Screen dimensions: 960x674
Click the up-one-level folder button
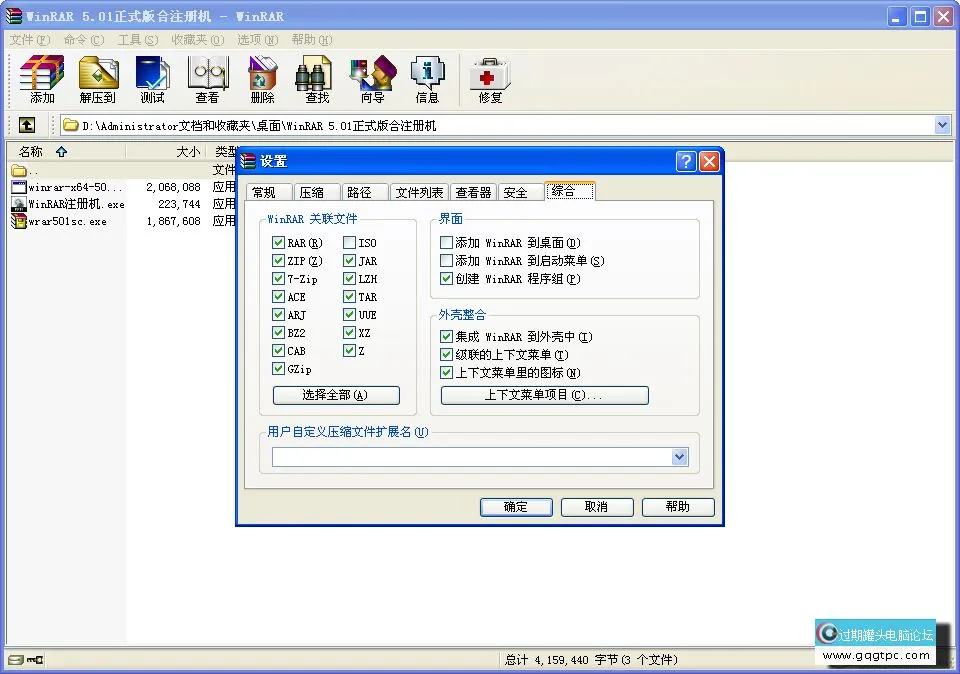[27, 125]
